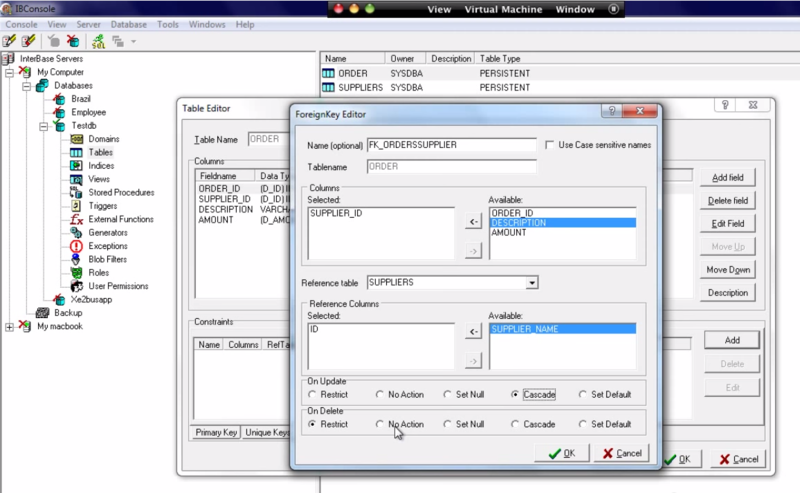Move column to Selected with left arrow

pyautogui.click(x=473, y=221)
